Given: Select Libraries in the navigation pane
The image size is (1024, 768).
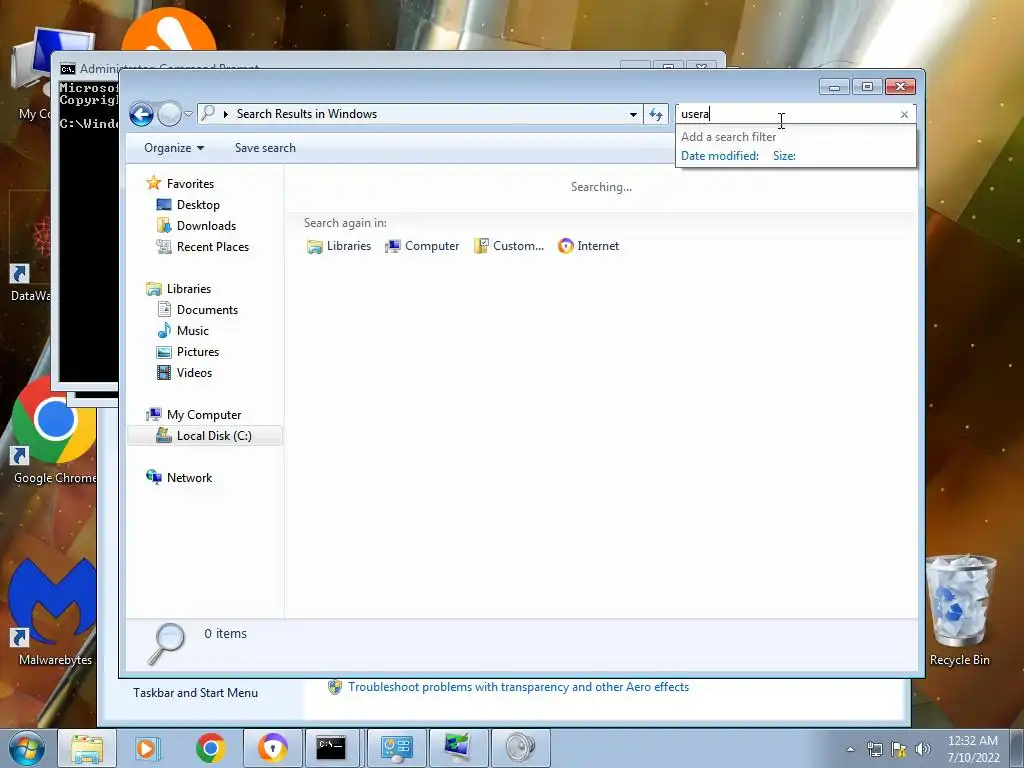Looking at the screenshot, I should click(188, 289).
